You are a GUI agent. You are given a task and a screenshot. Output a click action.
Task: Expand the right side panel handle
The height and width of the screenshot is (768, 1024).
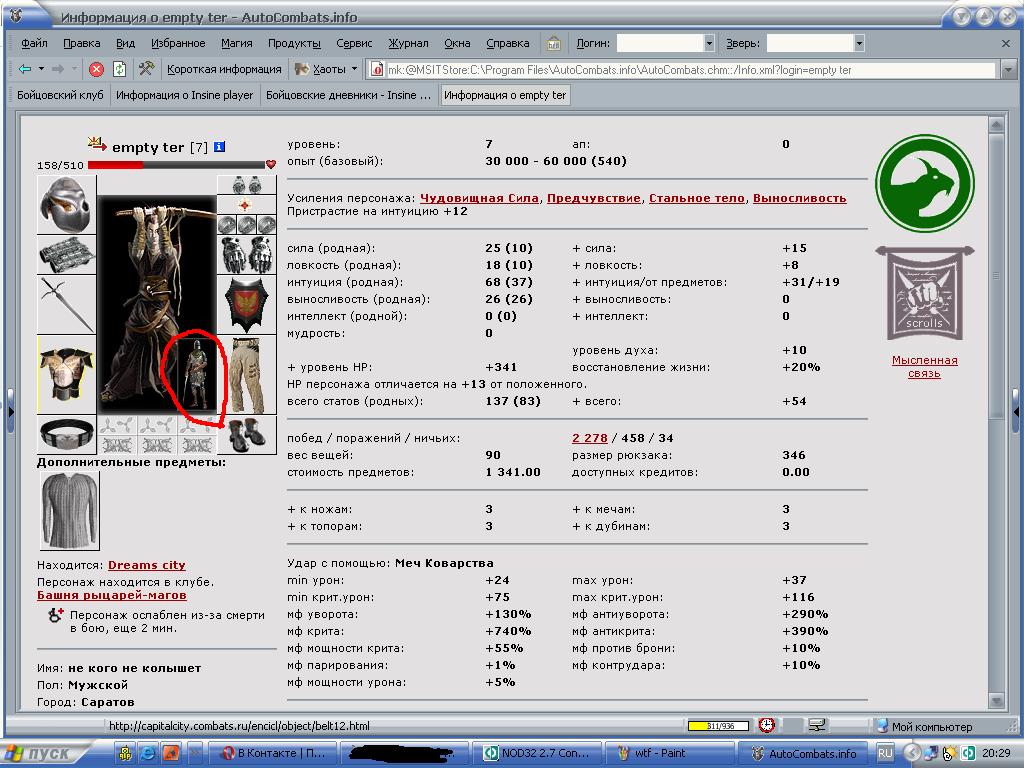[x=1016, y=411]
